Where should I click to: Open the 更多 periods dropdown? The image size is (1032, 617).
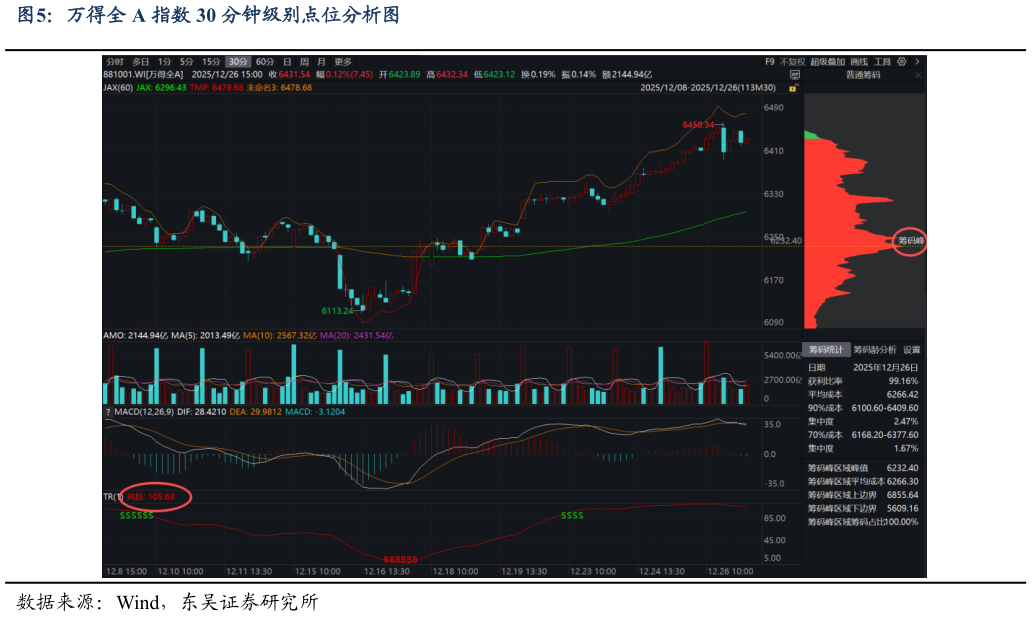tap(343, 61)
